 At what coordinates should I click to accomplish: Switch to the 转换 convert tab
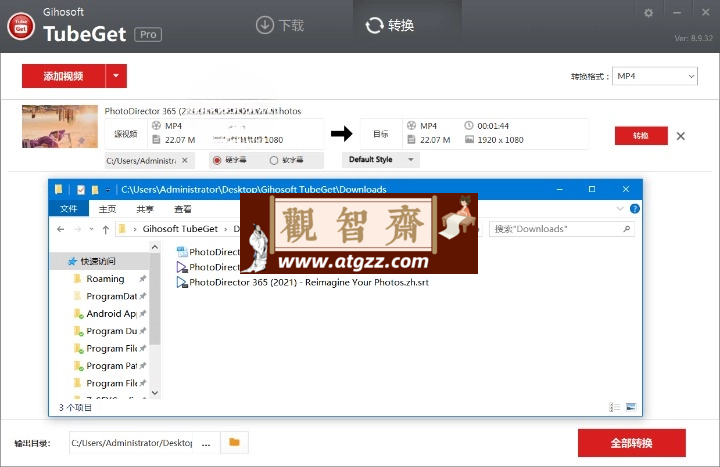pos(390,25)
